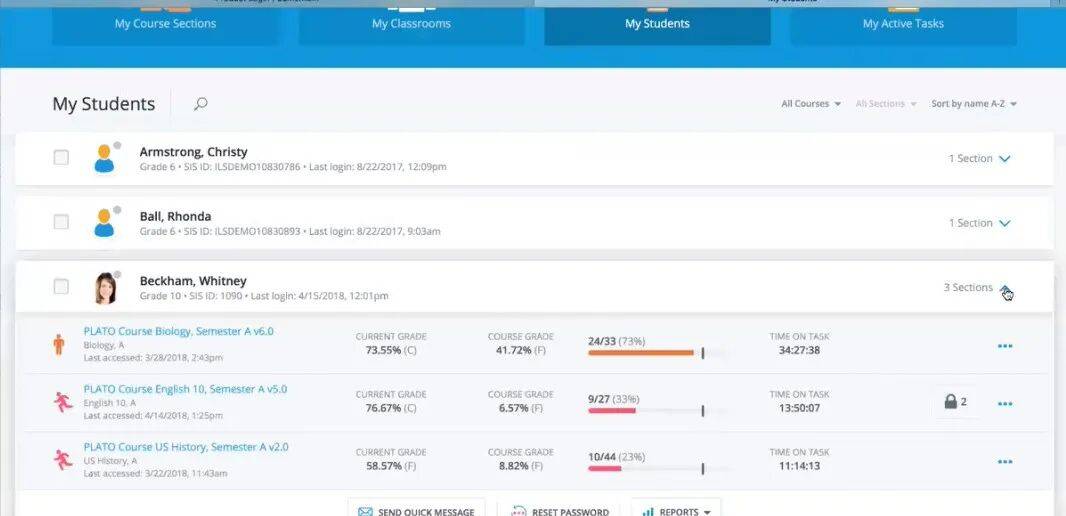1066x516 pixels.
Task: Expand Armstrong, Christy's 1 Section chevron
Action: pyautogui.click(x=1004, y=158)
